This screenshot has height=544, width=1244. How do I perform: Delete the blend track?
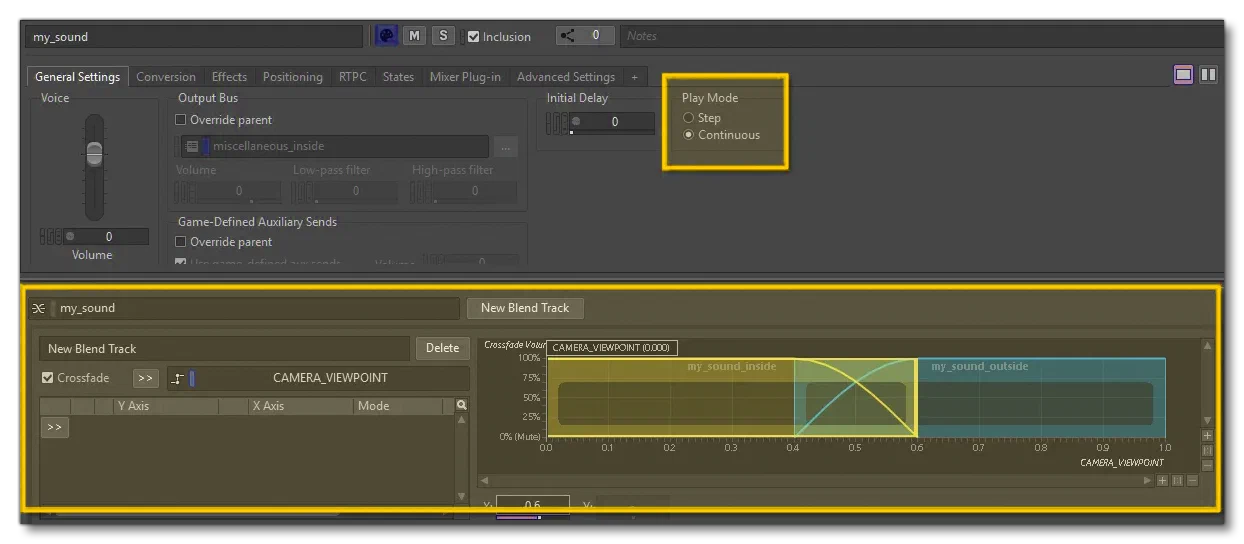click(x=442, y=348)
